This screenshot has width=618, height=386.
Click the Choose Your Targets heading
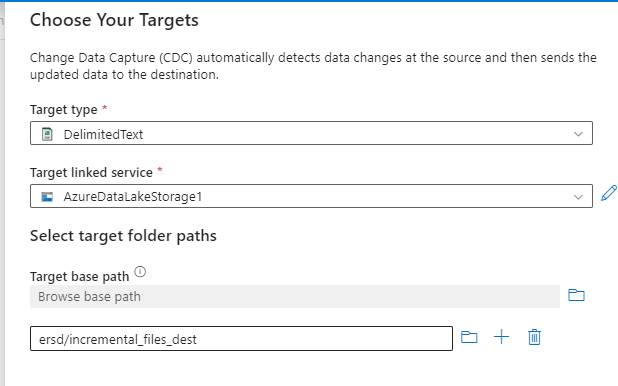114,20
